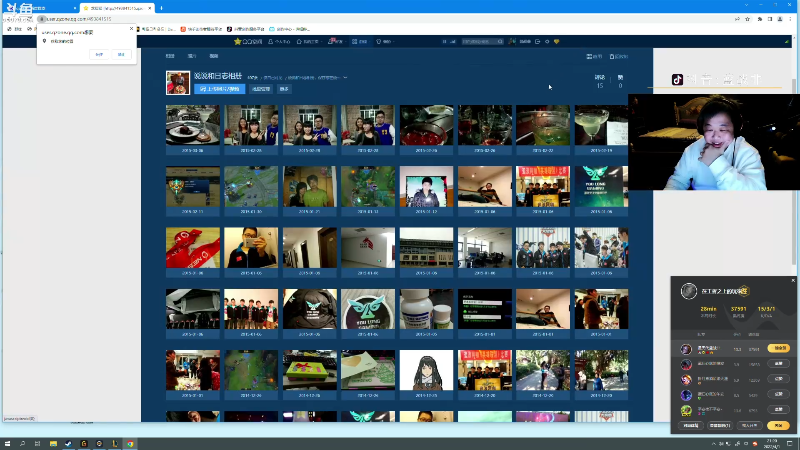Click the more button beside batch manage
Screen dimensions: 800x450
pyautogui.click(x=284, y=89)
